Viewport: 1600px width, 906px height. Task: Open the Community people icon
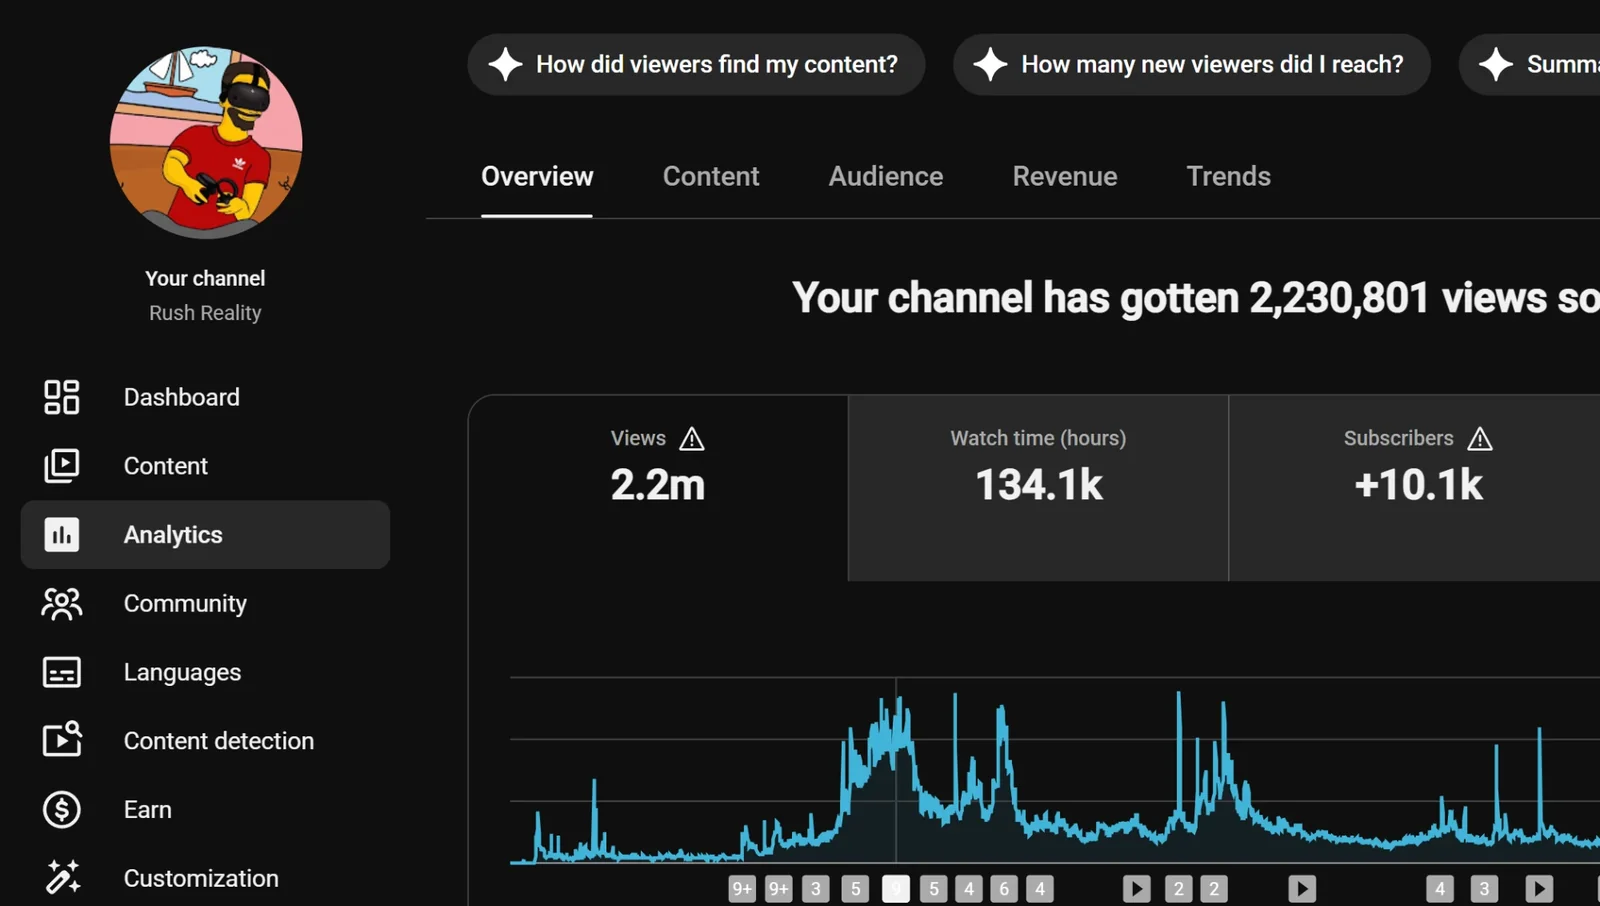coord(61,603)
